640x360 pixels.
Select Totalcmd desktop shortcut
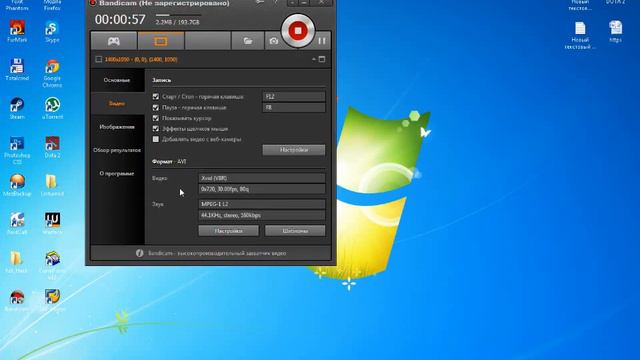pyautogui.click(x=17, y=69)
